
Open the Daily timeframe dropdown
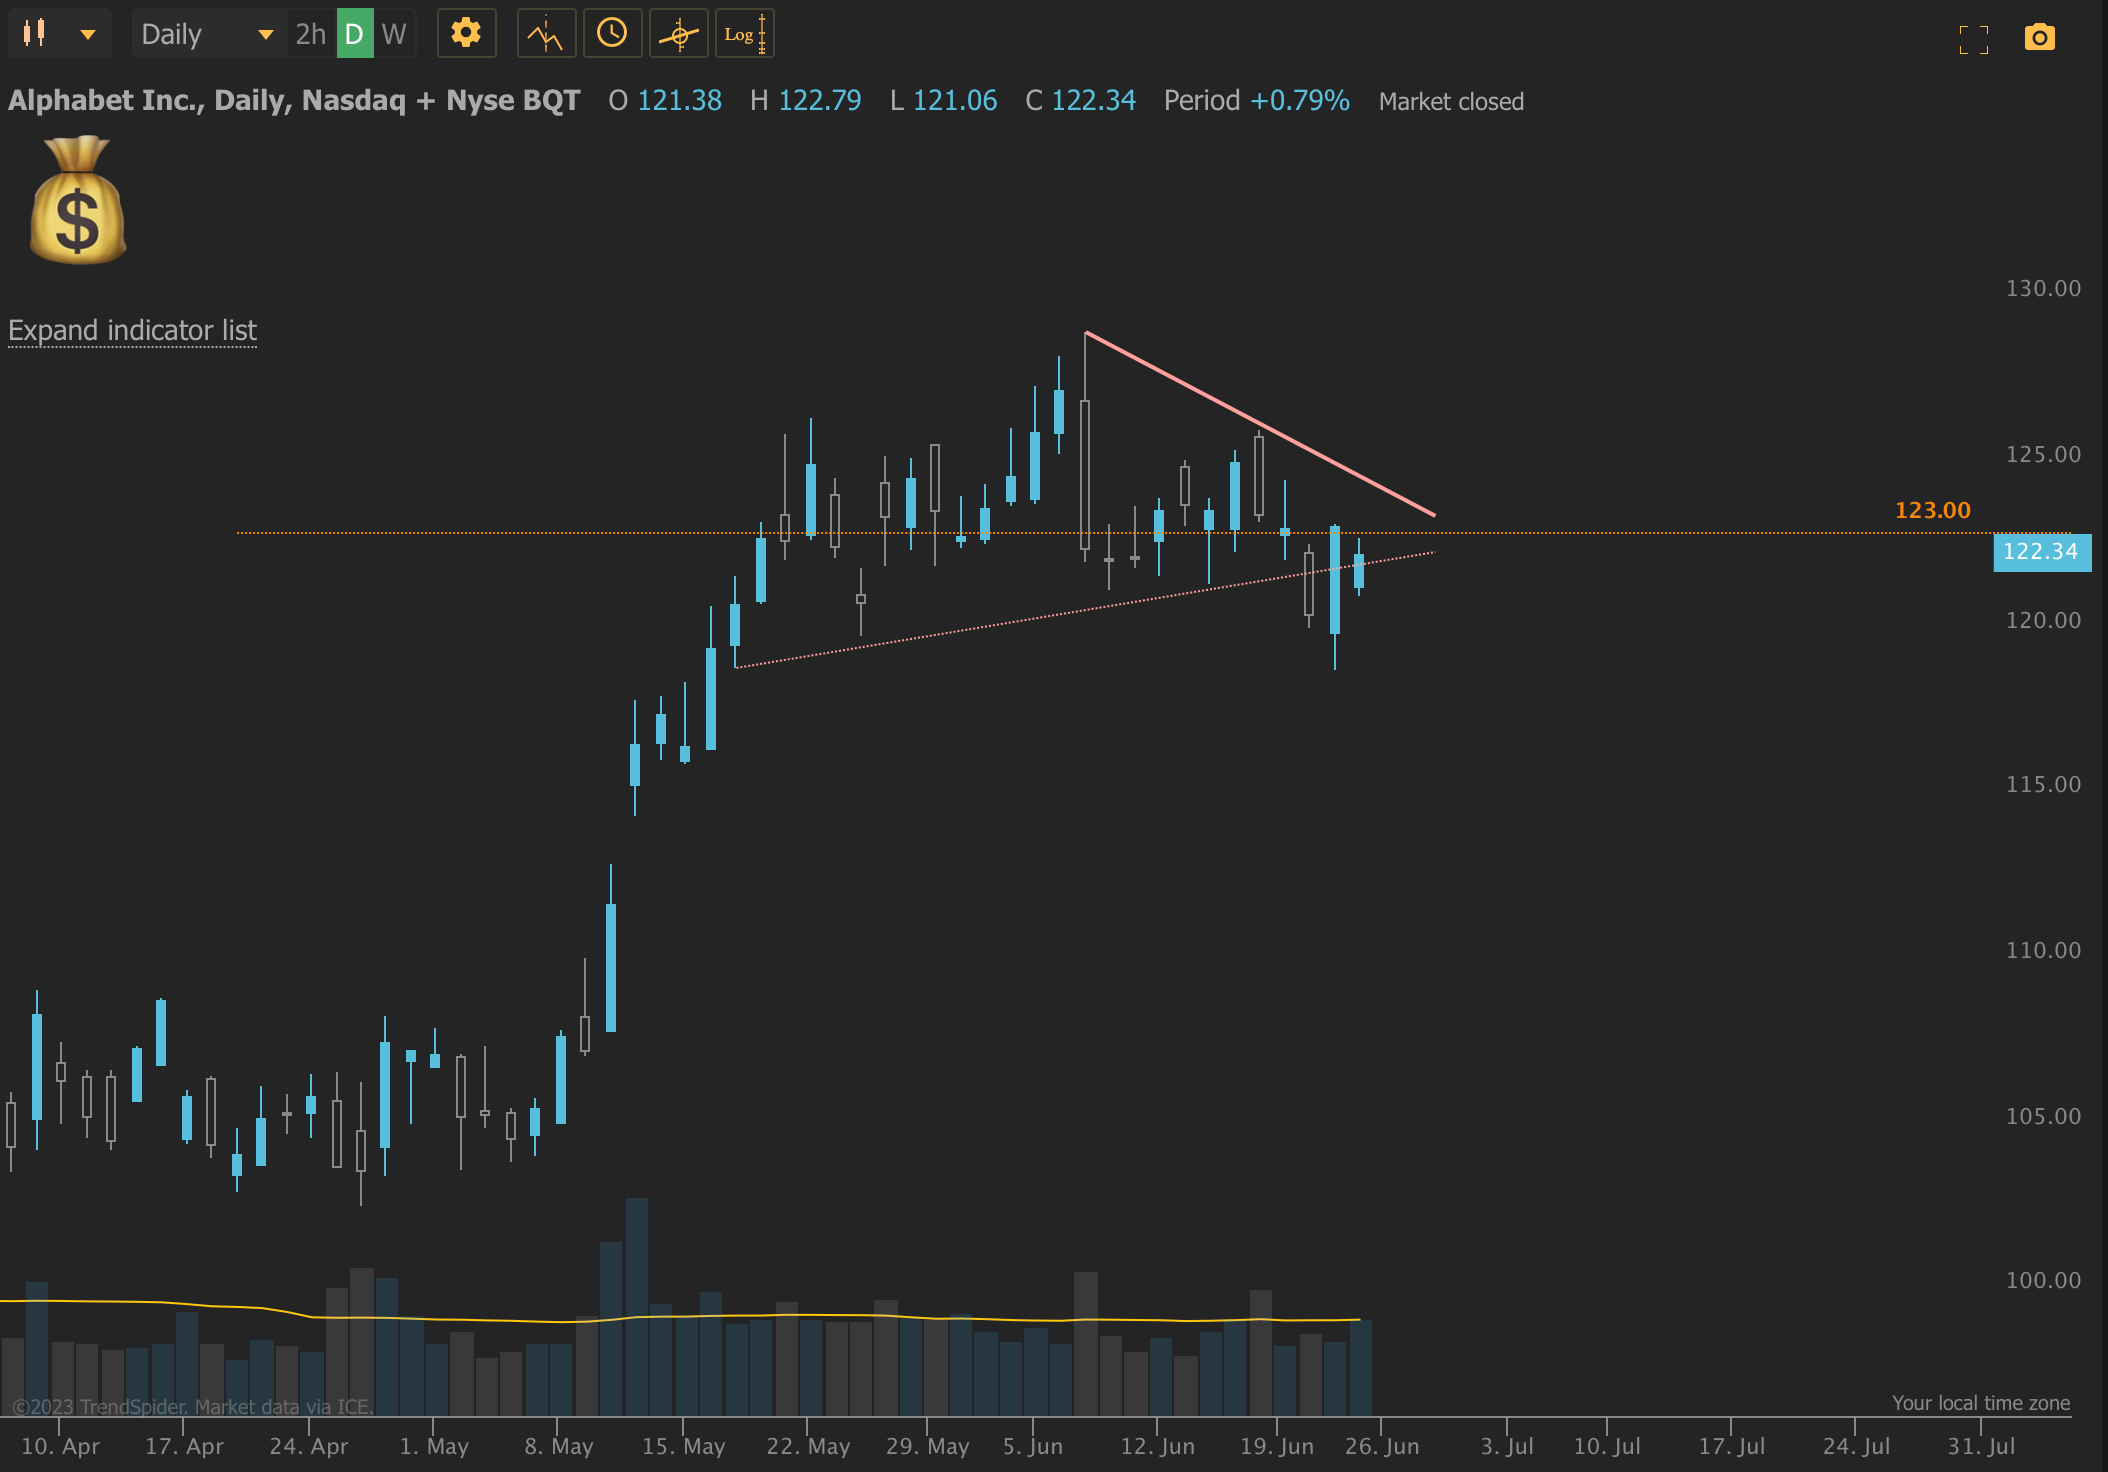click(207, 34)
